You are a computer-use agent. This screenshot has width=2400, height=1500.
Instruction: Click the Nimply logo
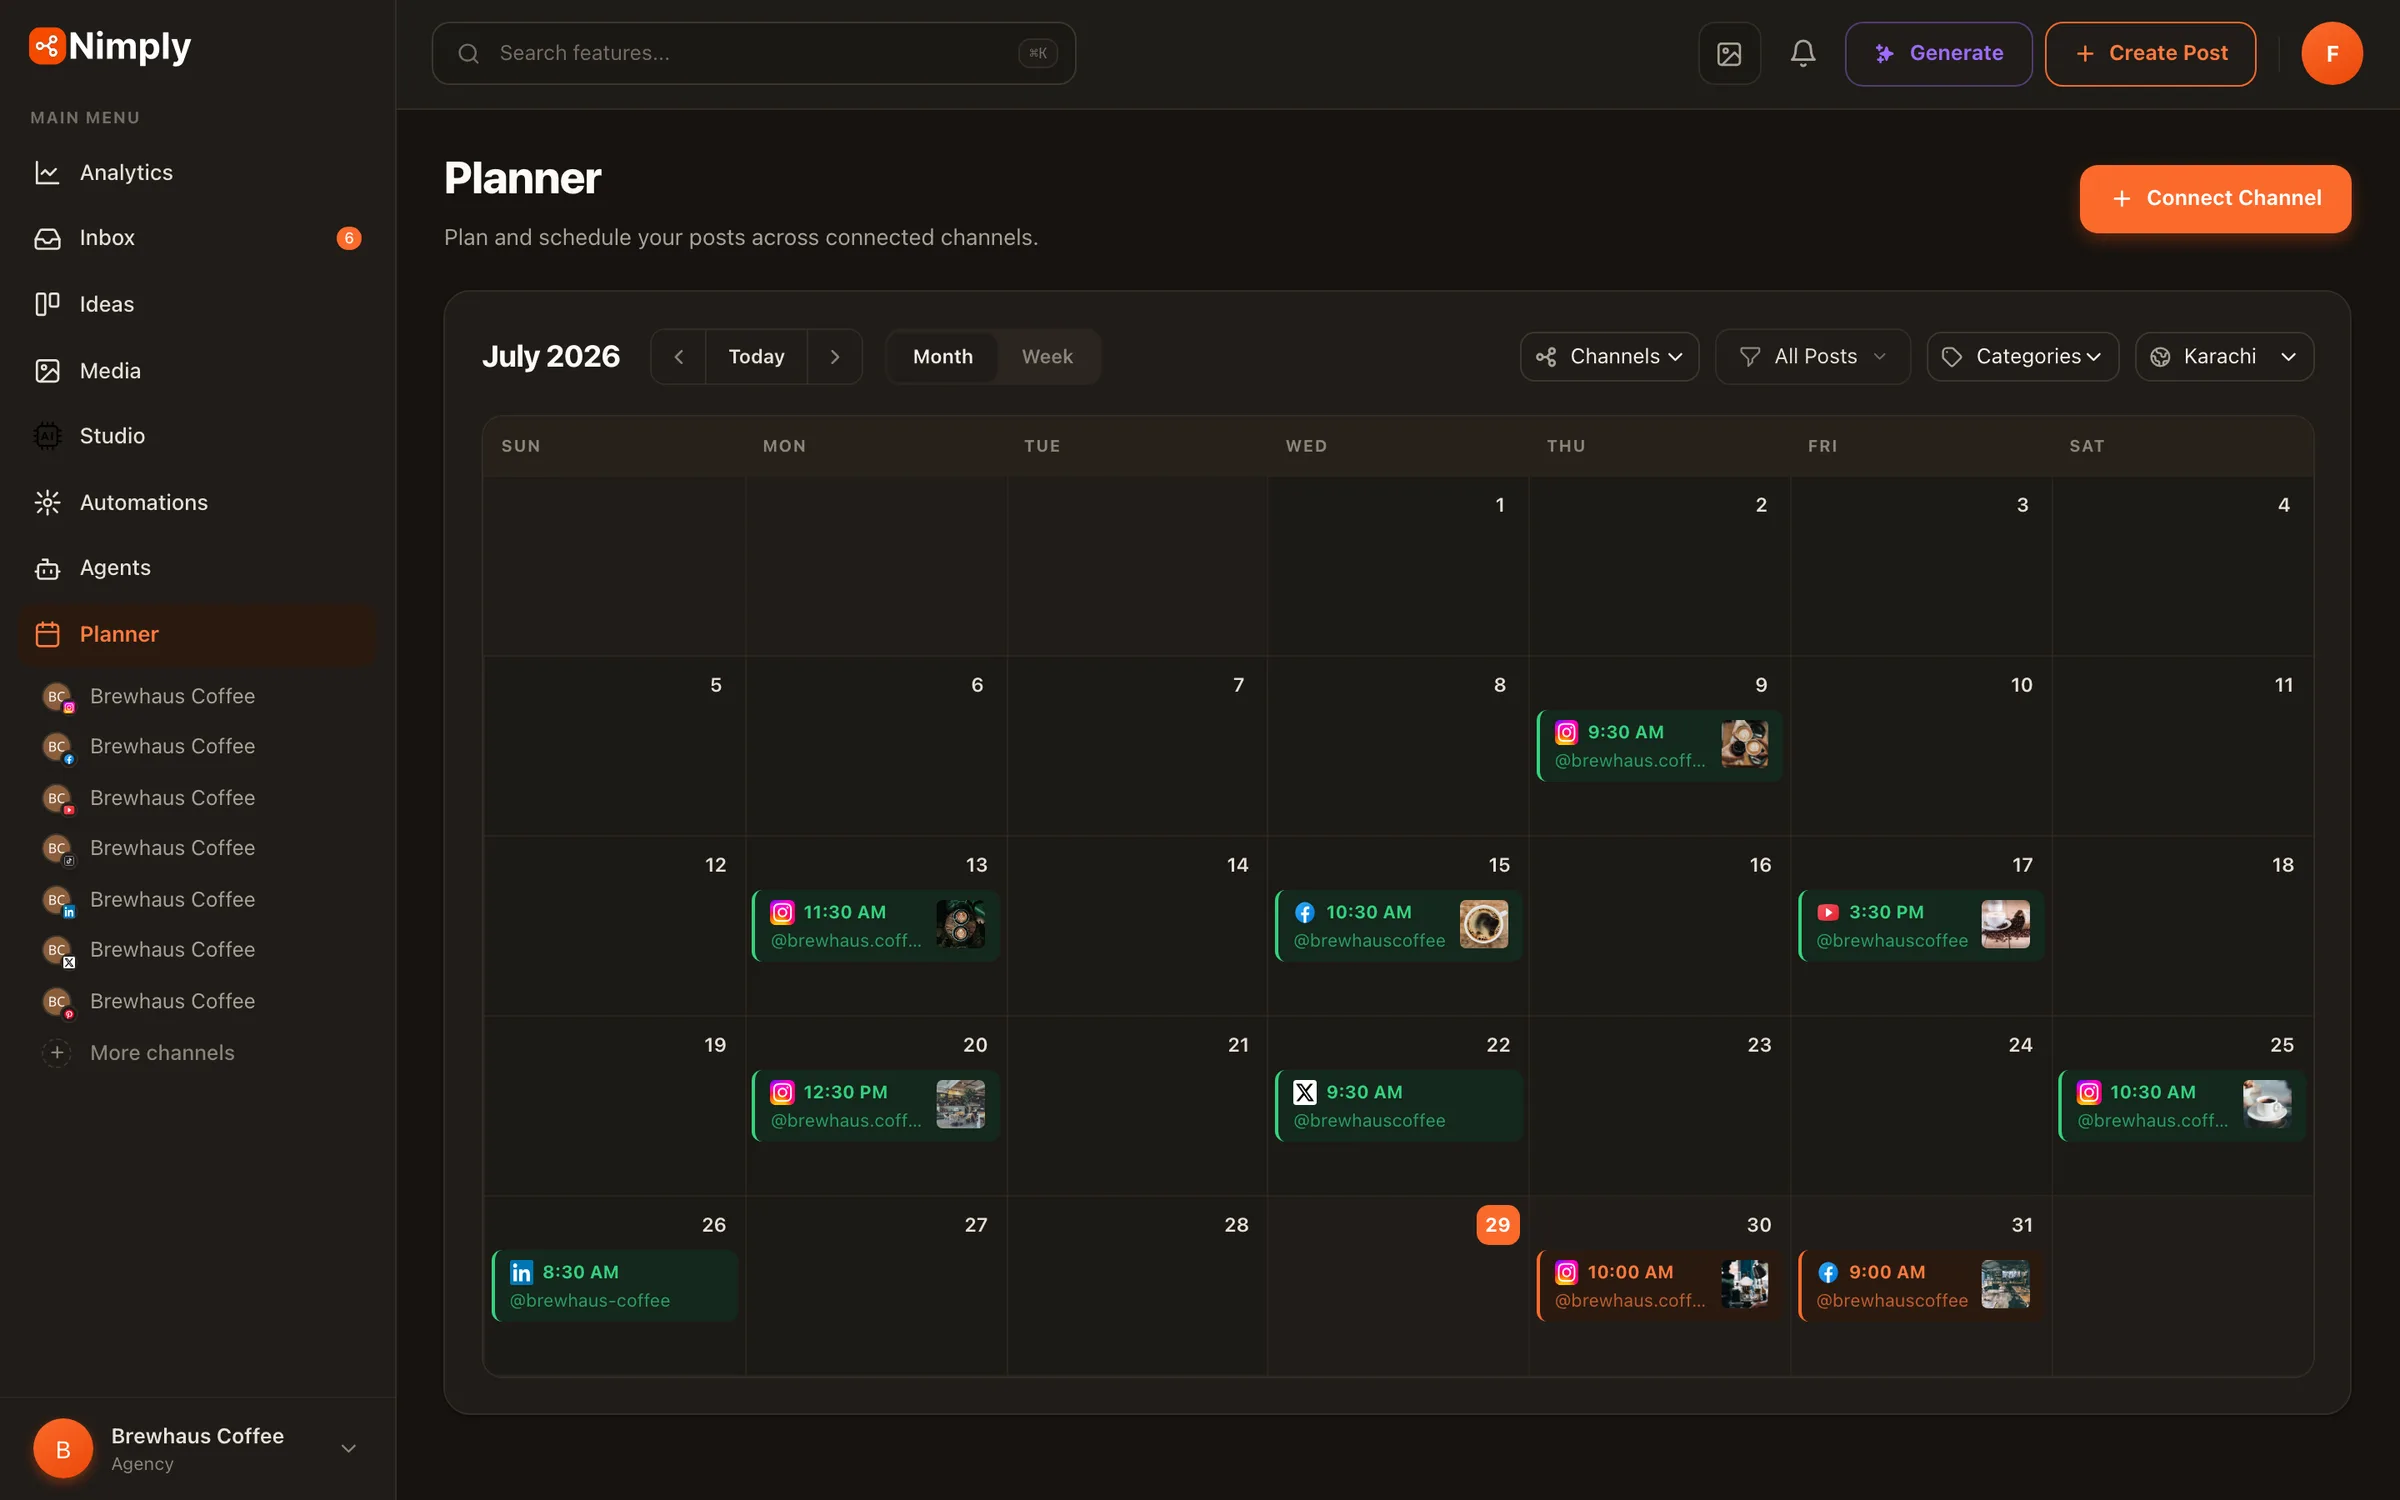click(x=110, y=46)
